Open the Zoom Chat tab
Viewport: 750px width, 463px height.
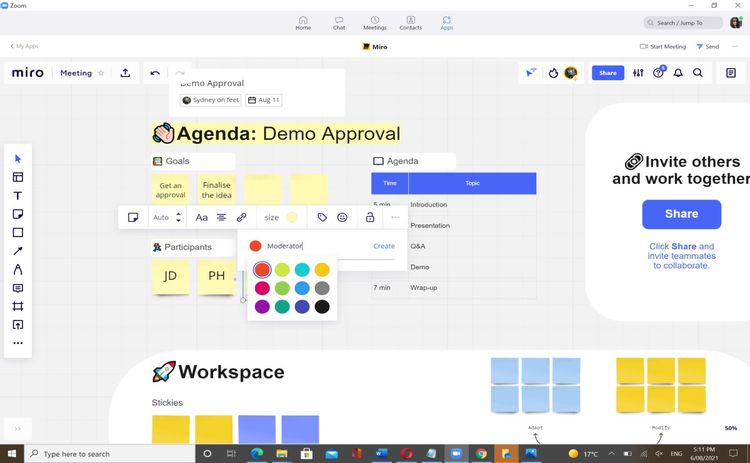pos(339,22)
